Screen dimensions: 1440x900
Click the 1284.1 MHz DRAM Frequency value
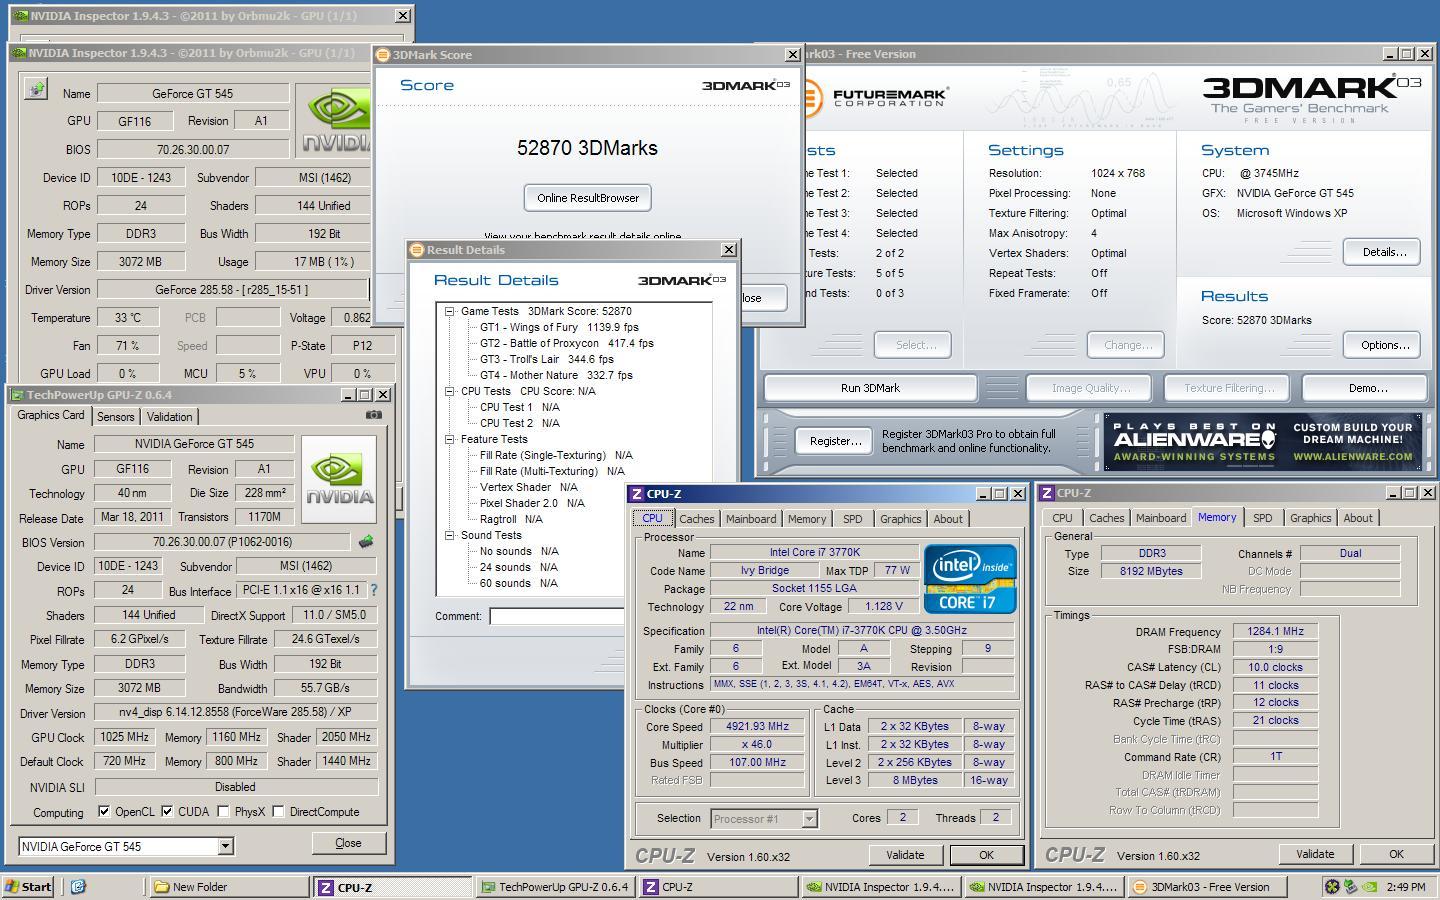tap(1275, 631)
